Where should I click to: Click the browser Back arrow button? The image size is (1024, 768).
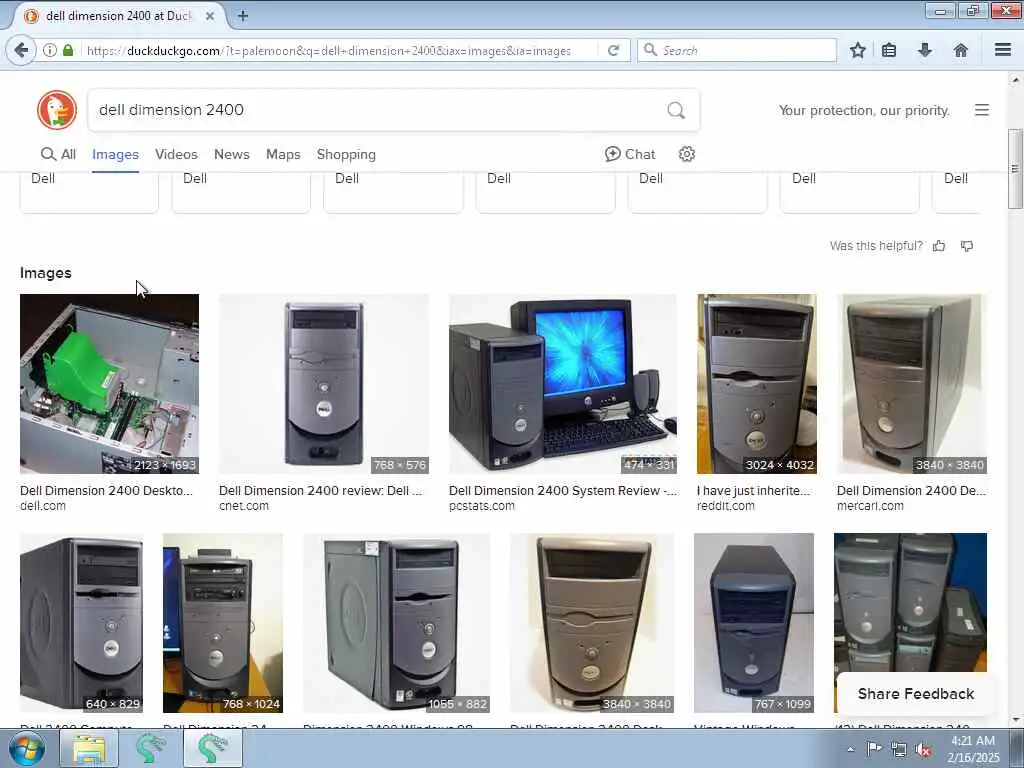tap(21, 50)
